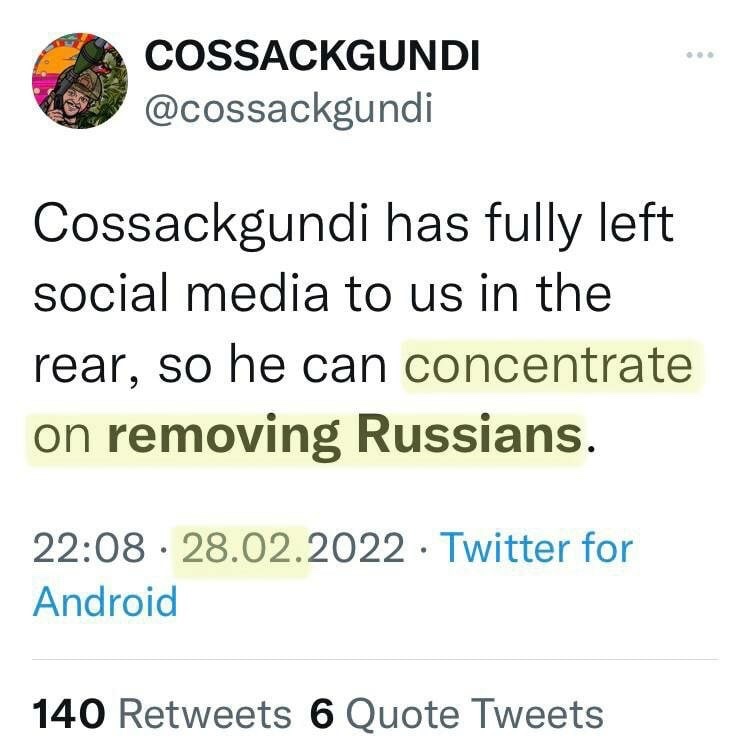This screenshot has height=750, width=750.
Task: Click the words 'social media' in tweet
Action: click(184, 295)
